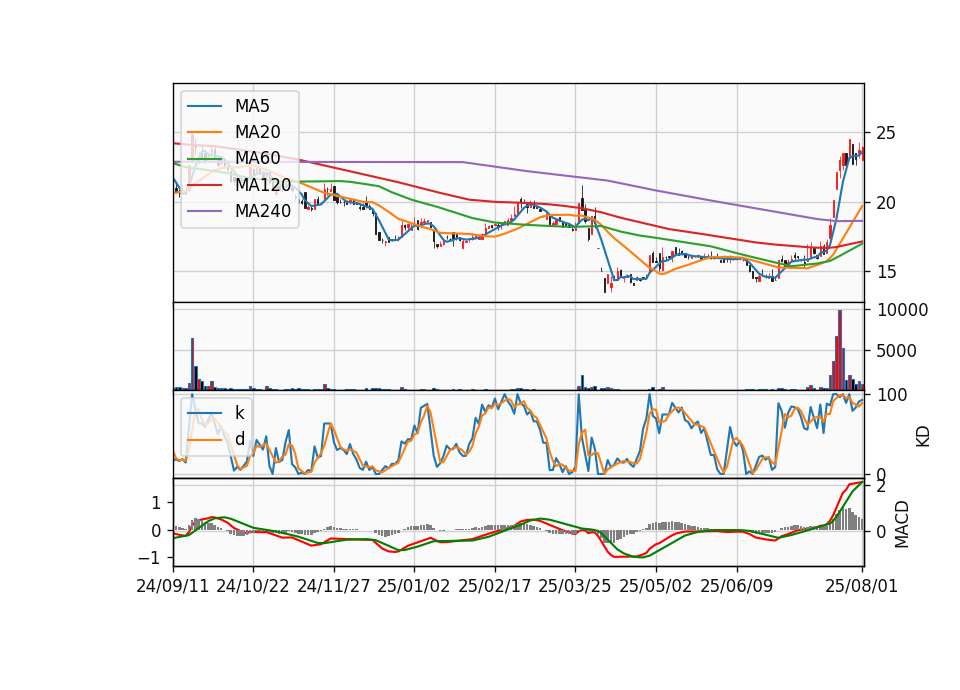The width and height of the screenshot is (960, 690).
Task: Click the KD axis value 100
Action: coord(892,395)
